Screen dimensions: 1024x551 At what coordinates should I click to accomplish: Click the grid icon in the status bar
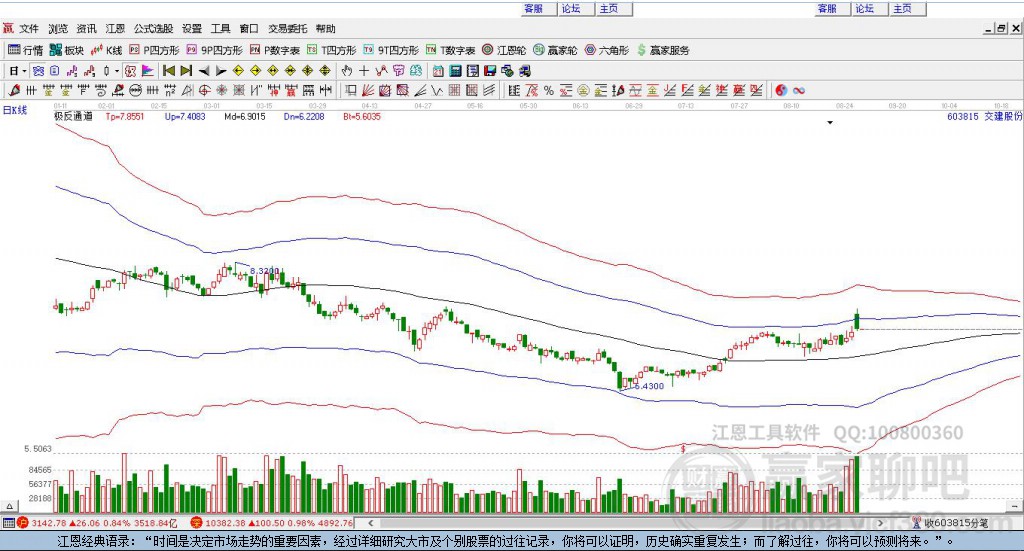coord(8,523)
